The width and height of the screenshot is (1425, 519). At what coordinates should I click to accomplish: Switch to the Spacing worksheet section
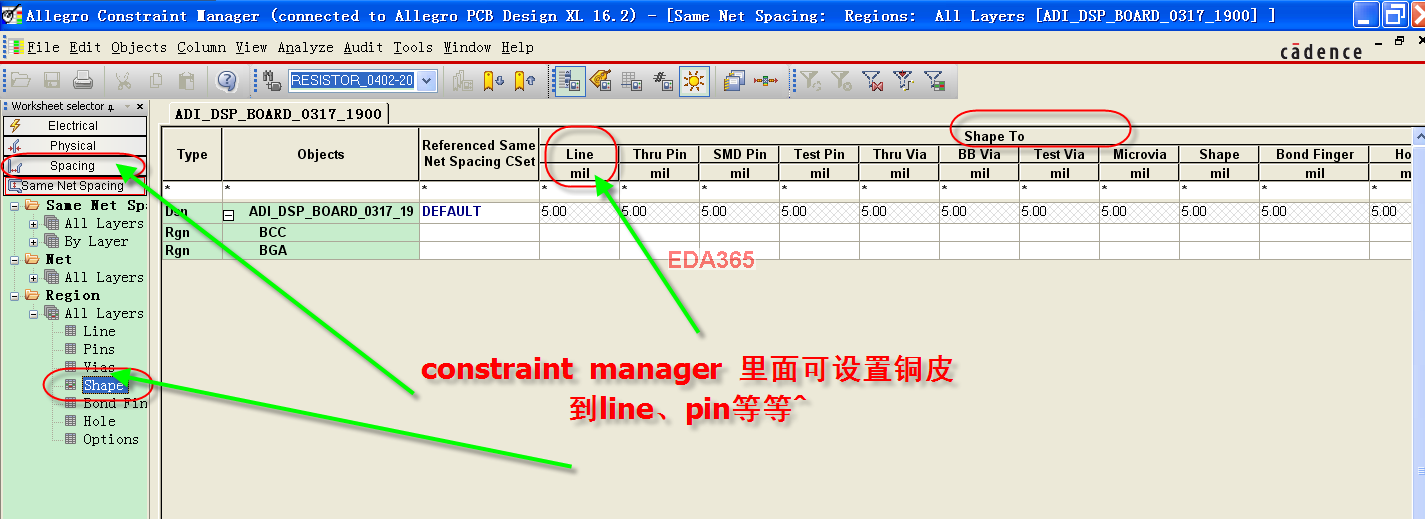[74, 166]
